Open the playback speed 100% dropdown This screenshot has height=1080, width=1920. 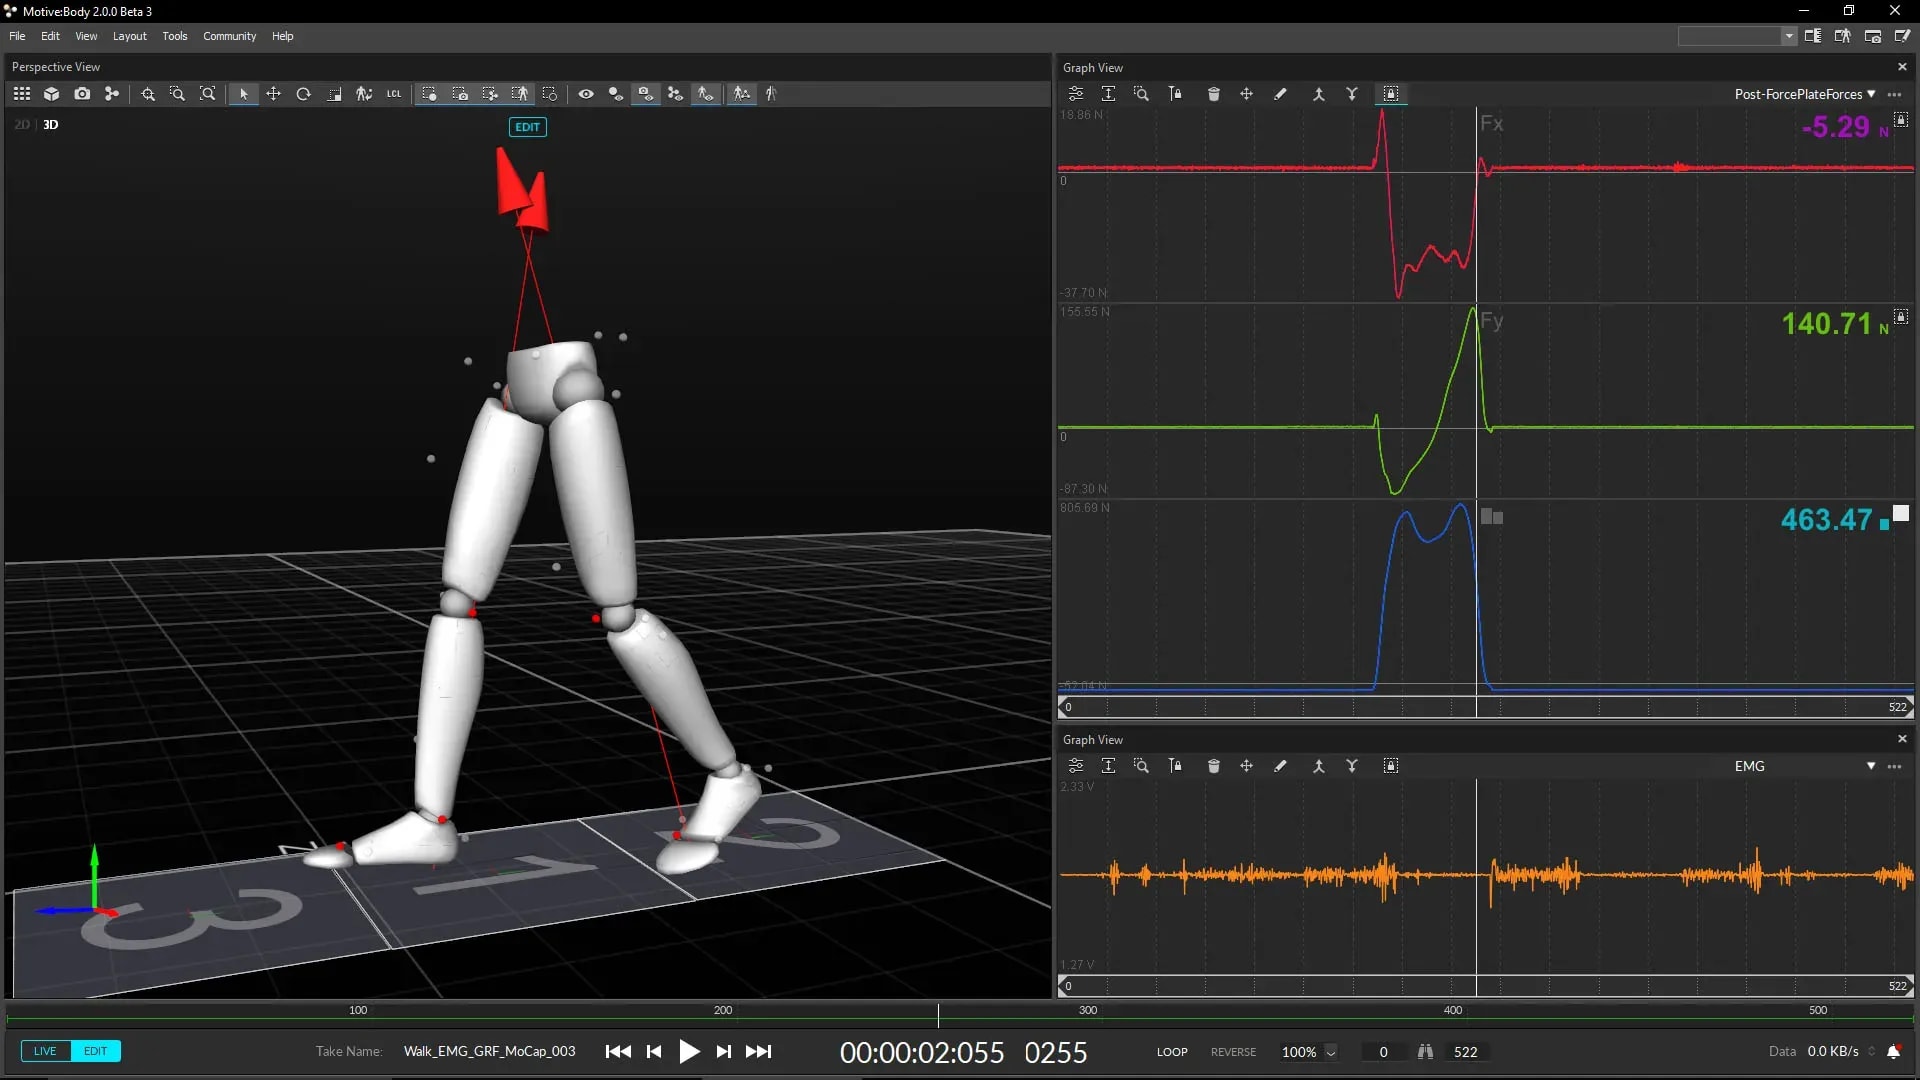[1331, 1052]
